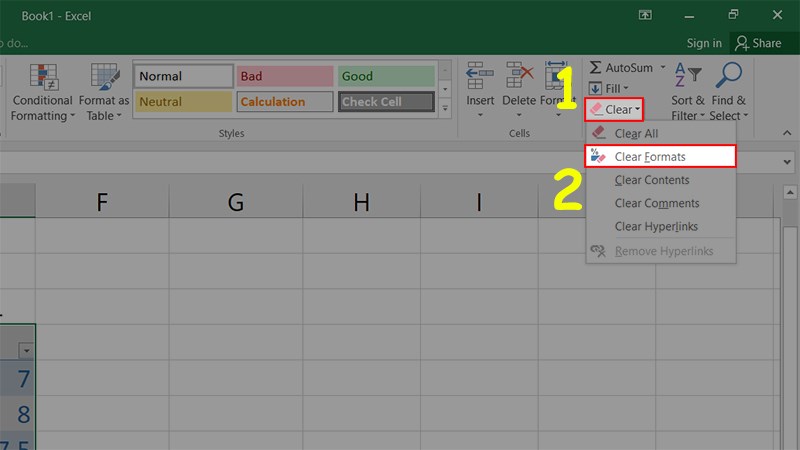Screen dimensions: 800x450
Task: Open Conditional Formatting menu
Action: [x=42, y=92]
